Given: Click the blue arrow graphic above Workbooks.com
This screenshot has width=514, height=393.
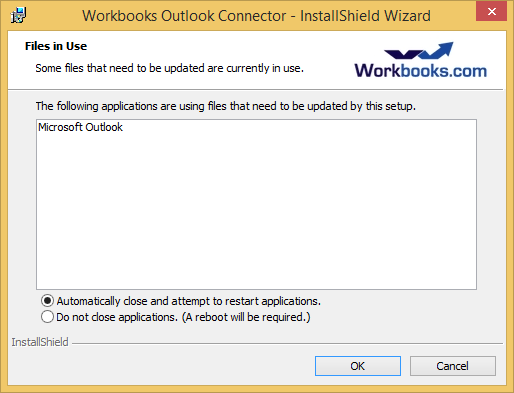Looking at the screenshot, I should click(419, 50).
